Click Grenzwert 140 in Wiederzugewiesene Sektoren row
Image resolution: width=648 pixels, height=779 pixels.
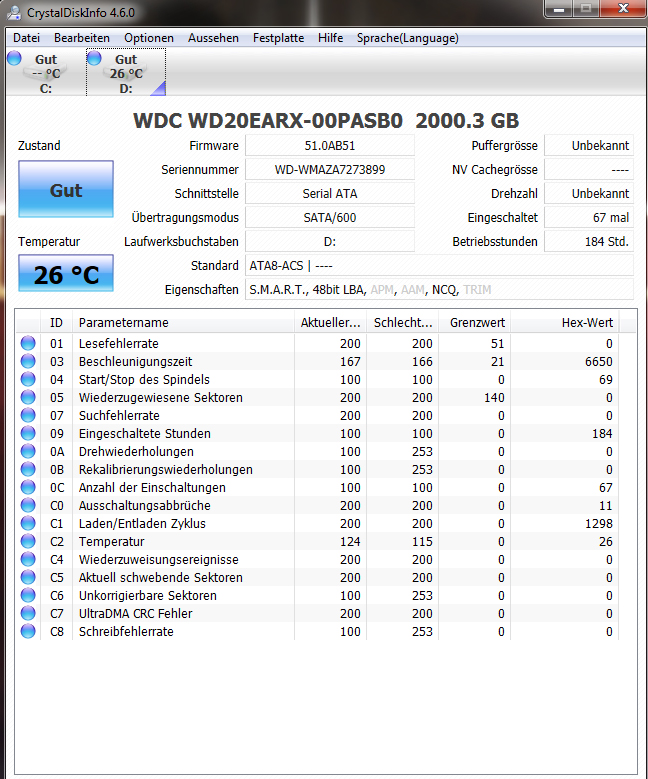494,397
